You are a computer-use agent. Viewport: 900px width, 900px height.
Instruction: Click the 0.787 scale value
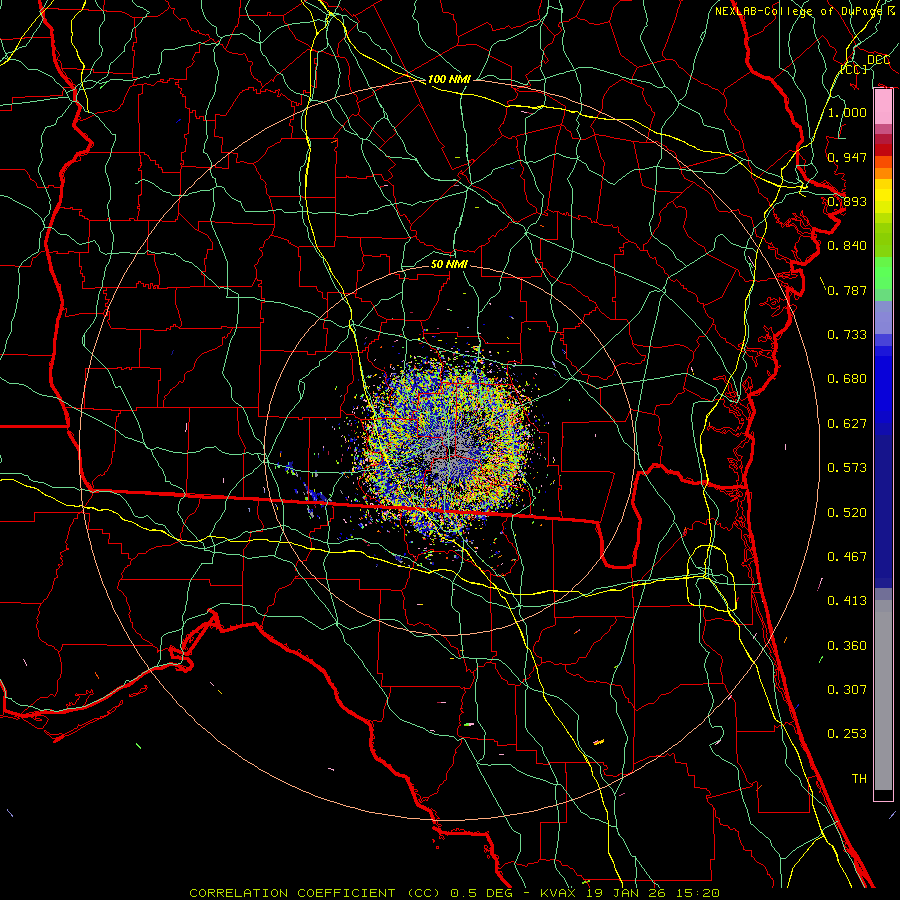(x=847, y=290)
